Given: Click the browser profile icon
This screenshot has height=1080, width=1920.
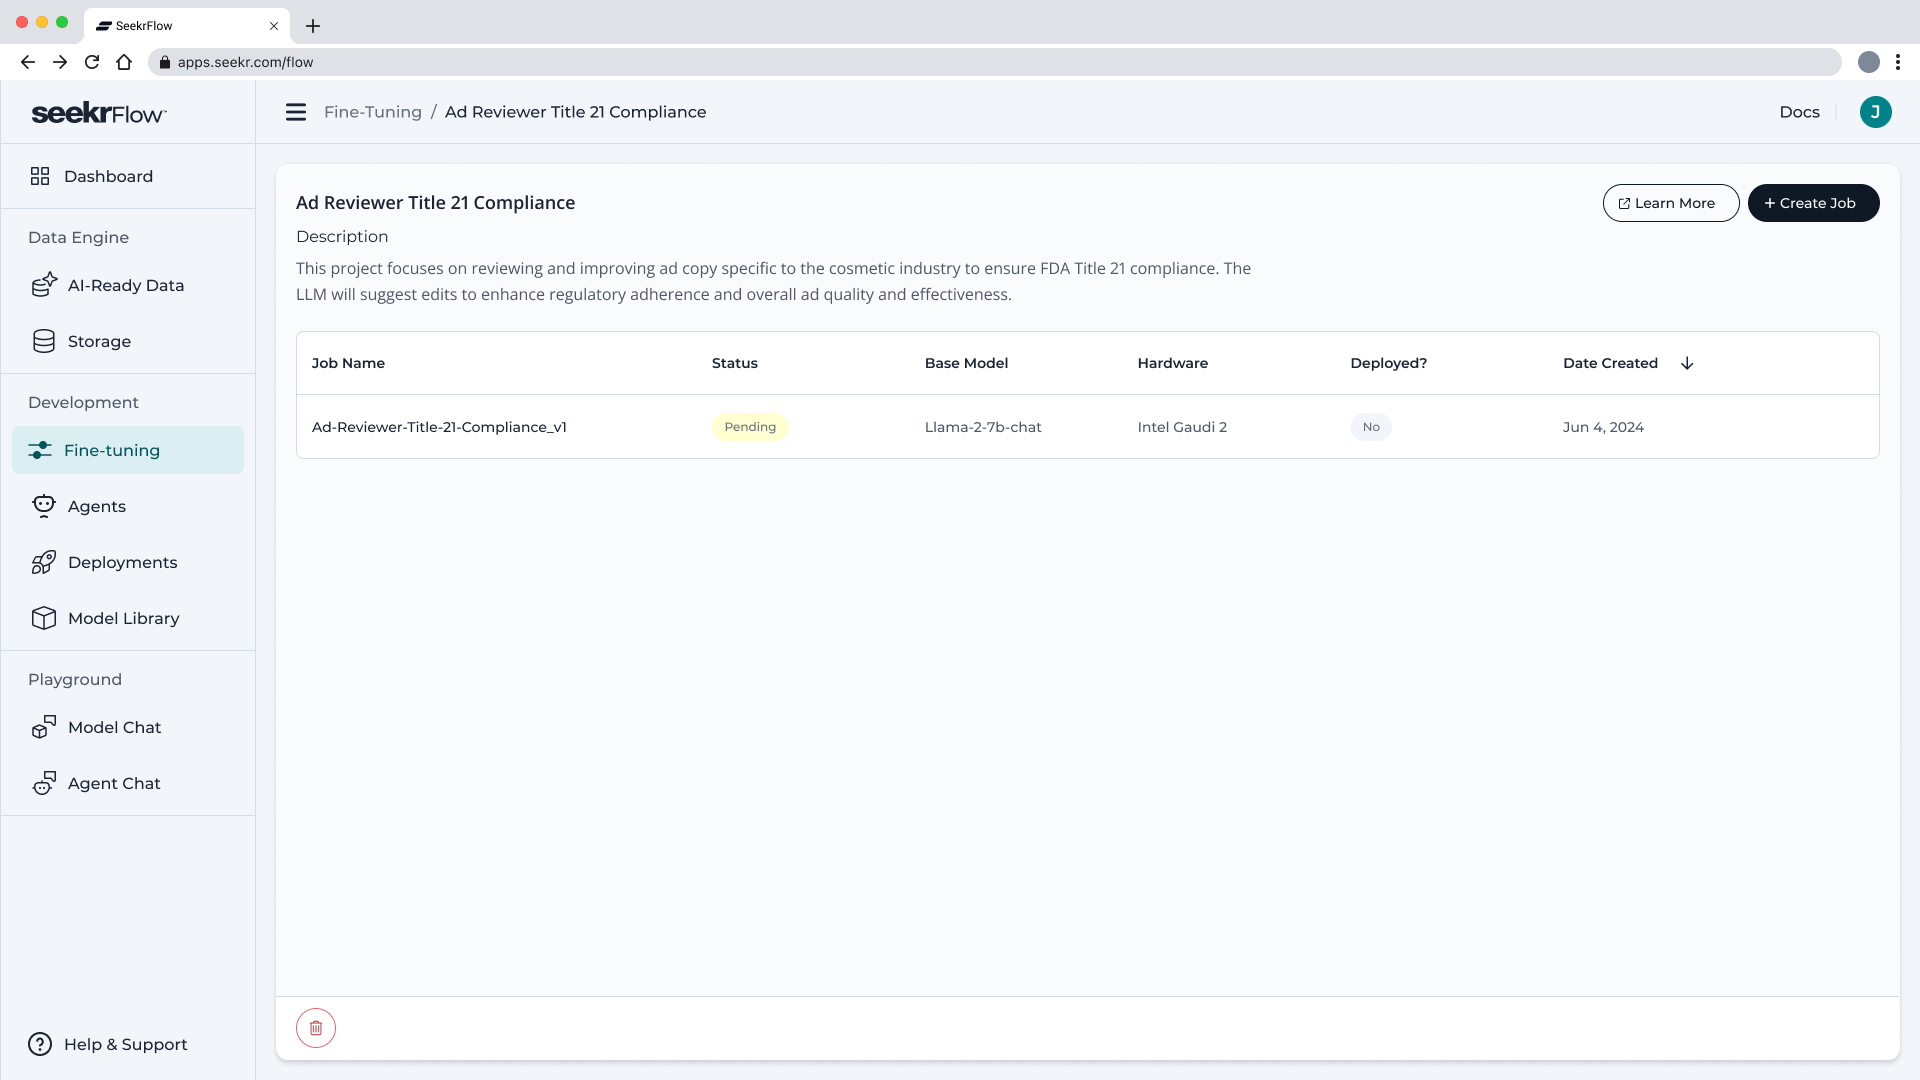Looking at the screenshot, I should click(x=1869, y=62).
